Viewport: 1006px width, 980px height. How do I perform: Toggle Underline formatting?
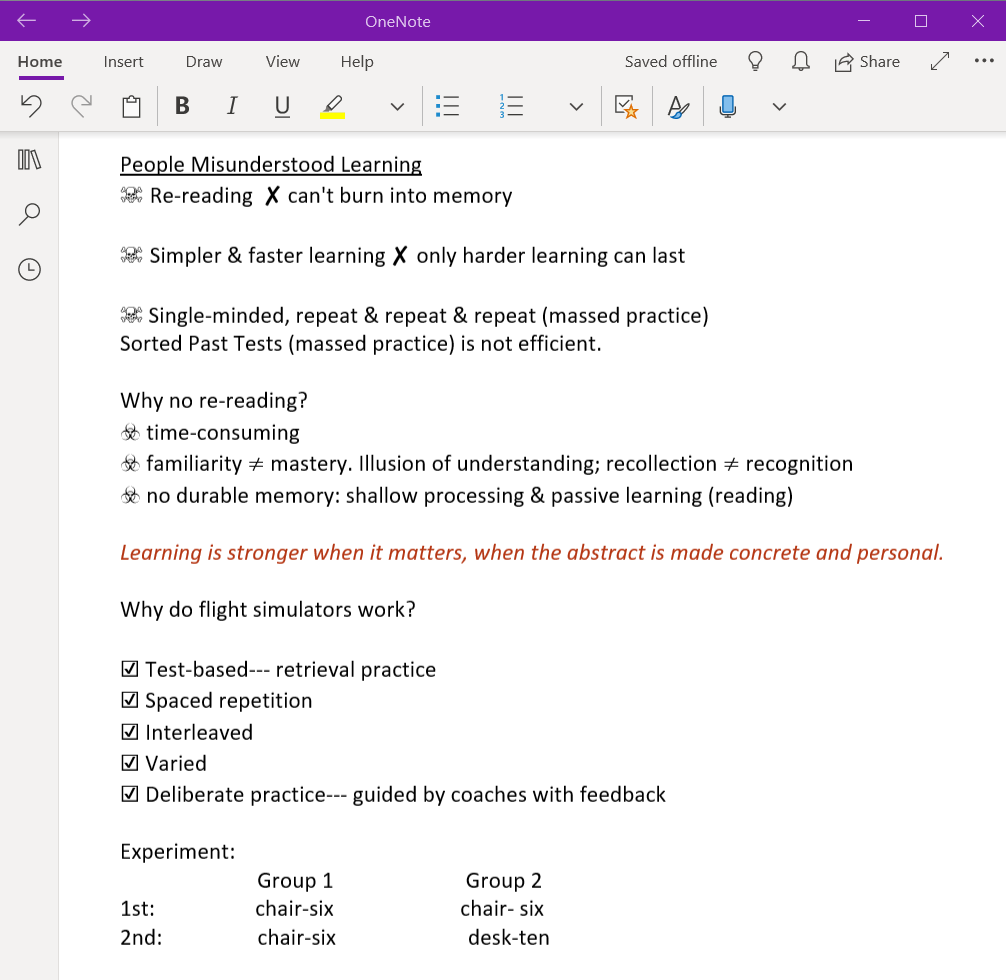pos(282,106)
